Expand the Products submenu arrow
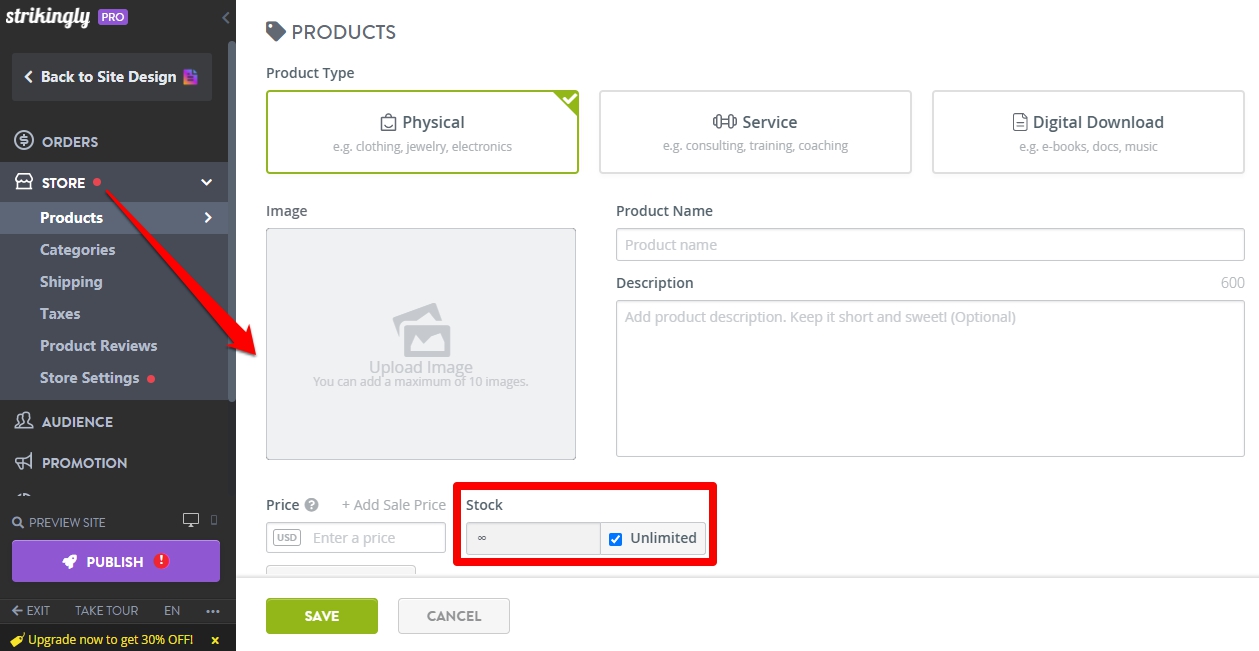This screenshot has height=651, width=1259. (x=208, y=217)
